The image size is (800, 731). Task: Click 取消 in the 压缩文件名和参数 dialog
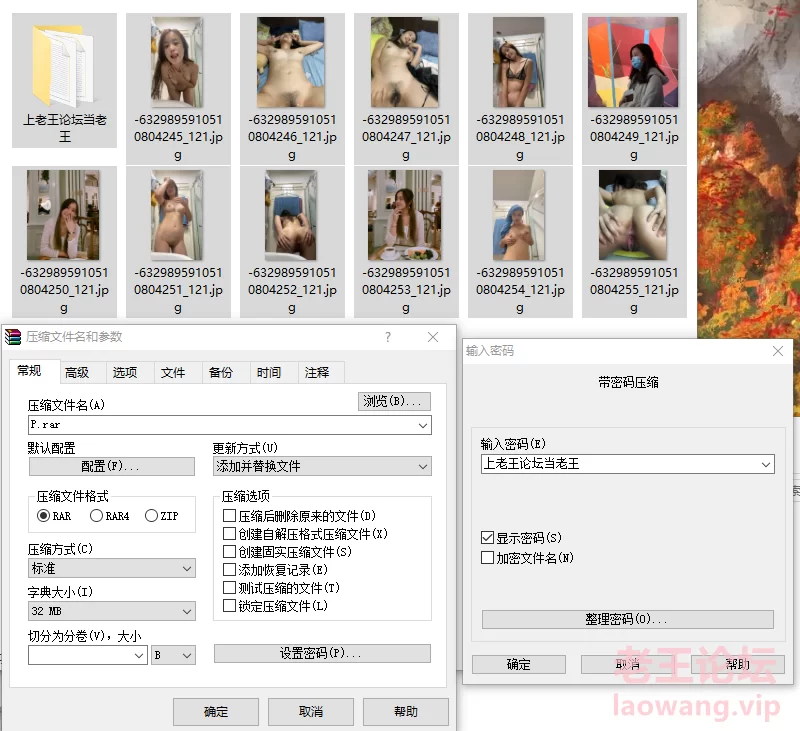pyautogui.click(x=311, y=712)
